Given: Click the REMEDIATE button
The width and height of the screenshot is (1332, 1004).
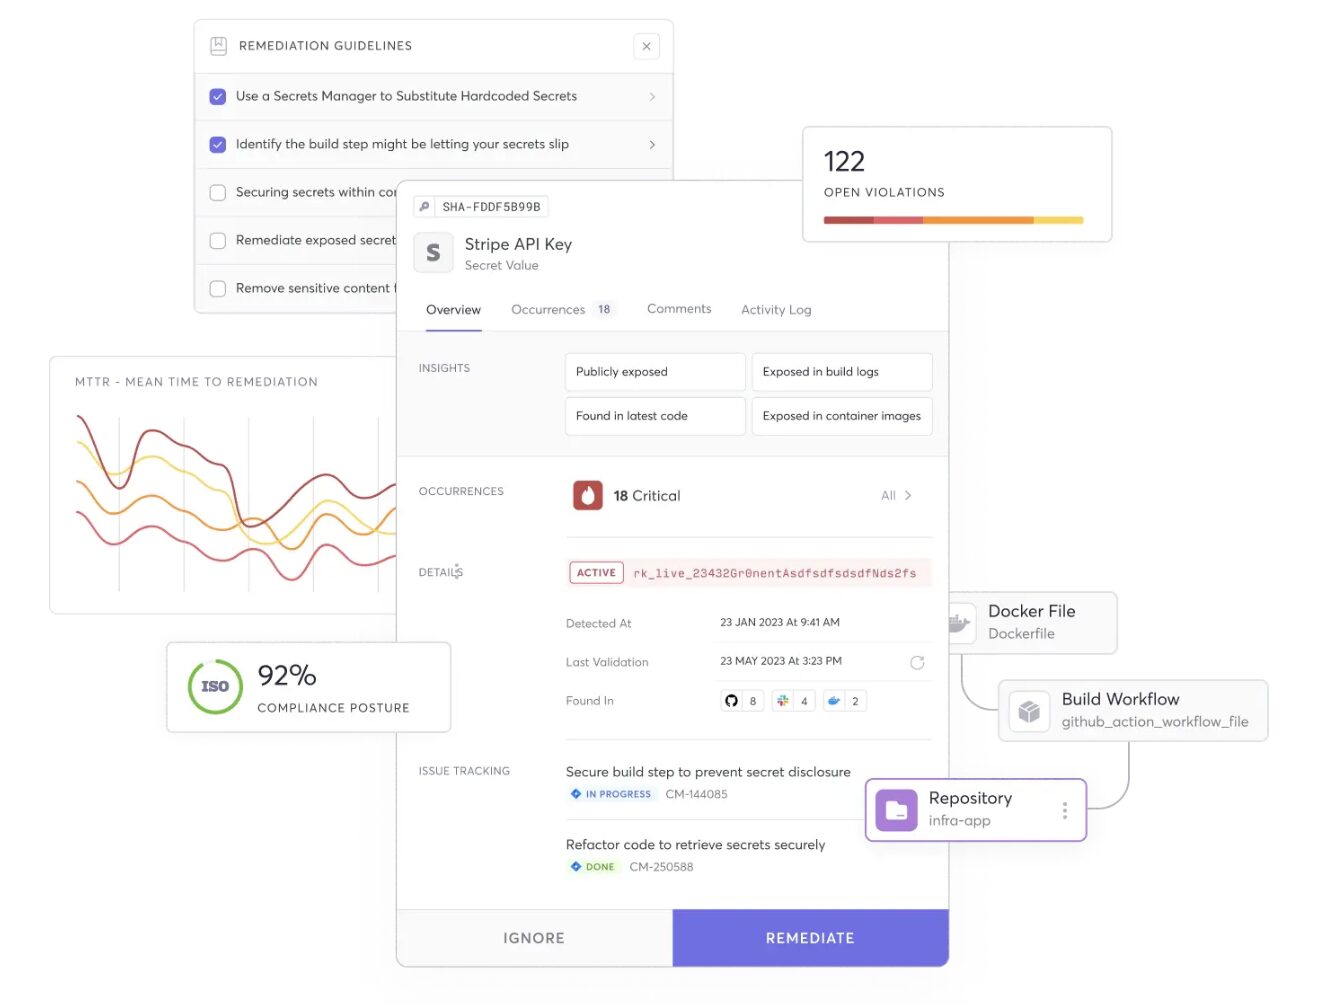Looking at the screenshot, I should [x=810, y=938].
